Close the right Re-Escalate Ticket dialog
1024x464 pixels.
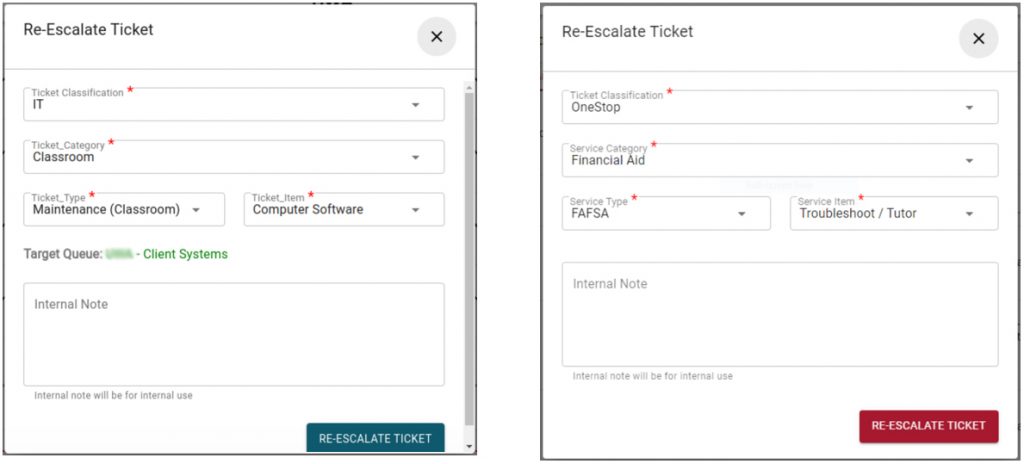coord(978,39)
